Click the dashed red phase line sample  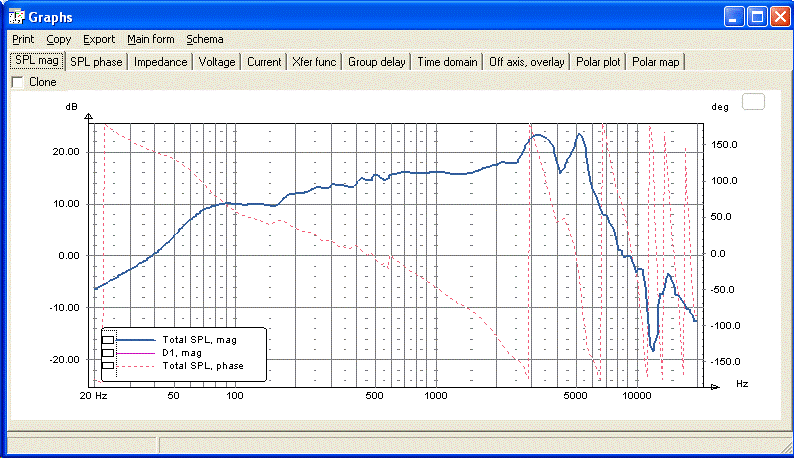[x=136, y=366]
